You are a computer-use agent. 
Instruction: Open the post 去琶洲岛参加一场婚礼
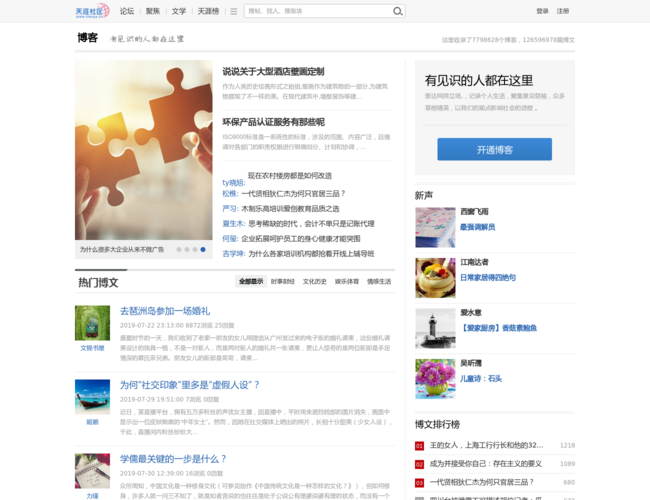(x=165, y=311)
